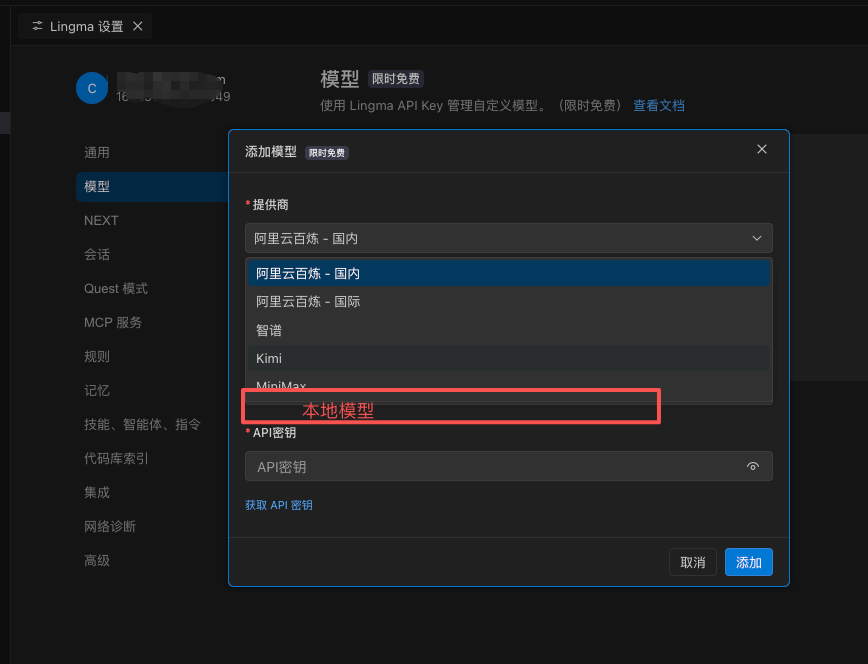Select the Lingma 设置 editor tab
Screen dimensions: 868x664
(85, 26)
